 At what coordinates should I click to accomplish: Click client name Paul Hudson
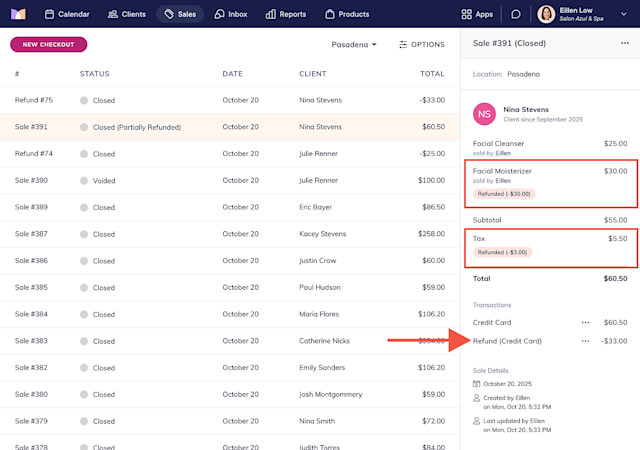tap(320, 287)
